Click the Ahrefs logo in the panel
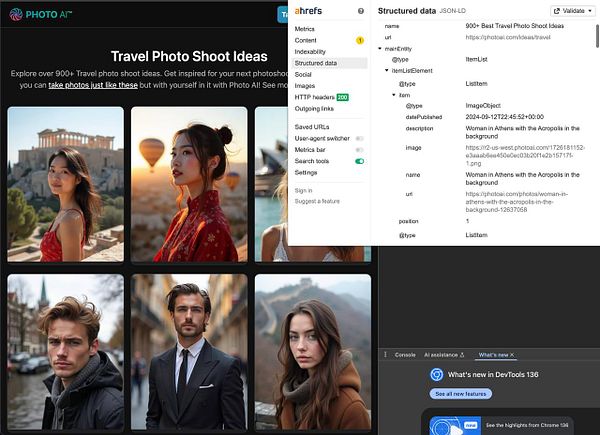Image resolution: width=600 pixels, height=435 pixels. click(308, 11)
